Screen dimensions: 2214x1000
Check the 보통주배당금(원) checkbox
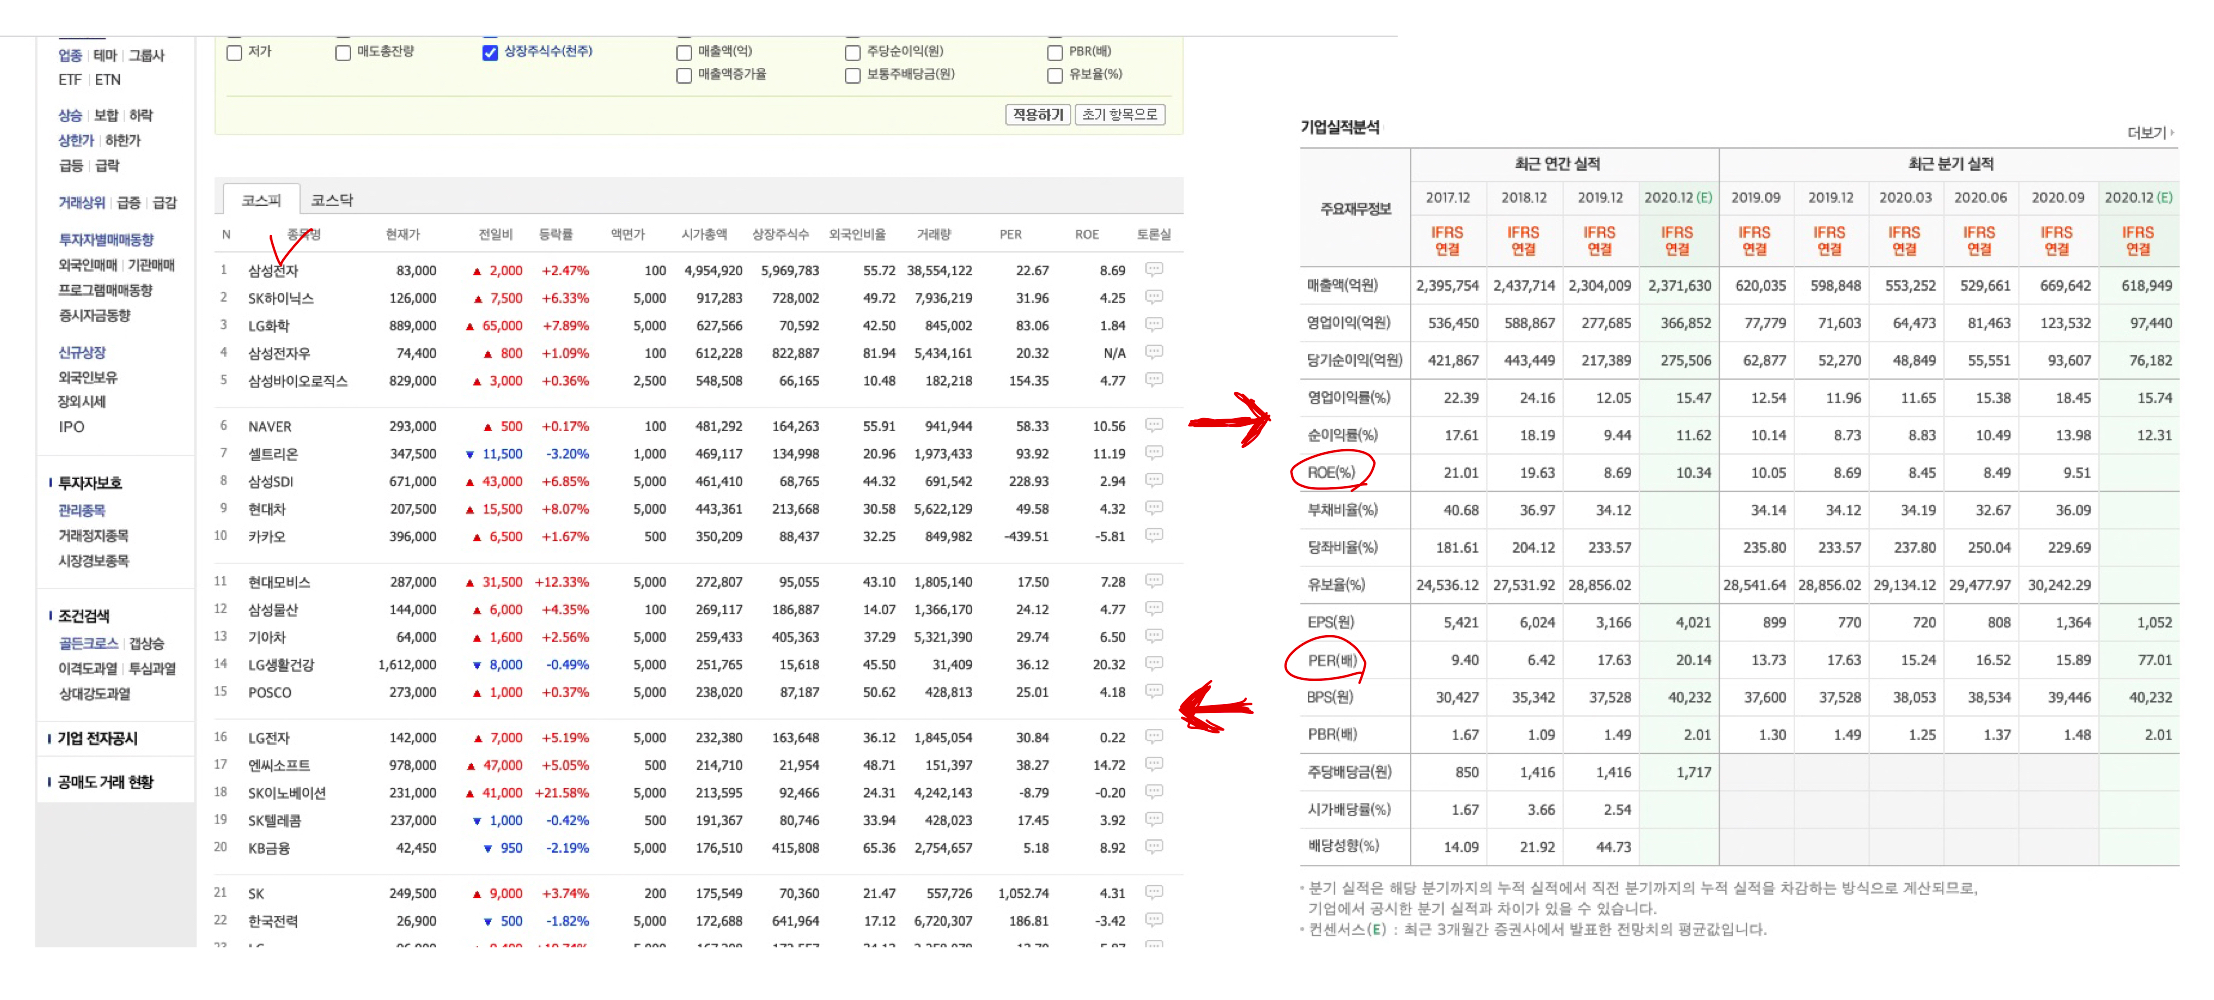(853, 76)
